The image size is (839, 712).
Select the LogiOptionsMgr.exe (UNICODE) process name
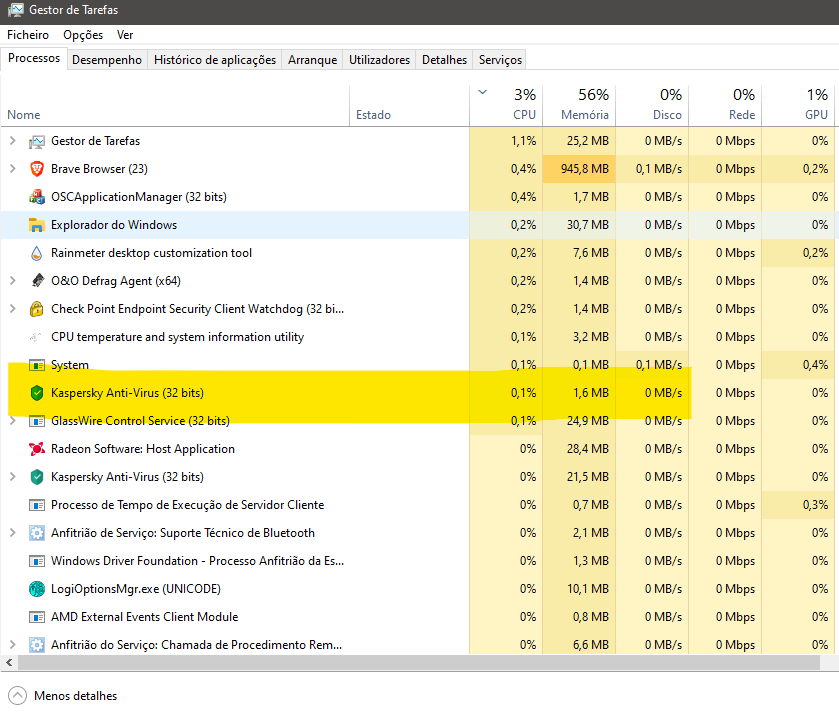click(136, 589)
